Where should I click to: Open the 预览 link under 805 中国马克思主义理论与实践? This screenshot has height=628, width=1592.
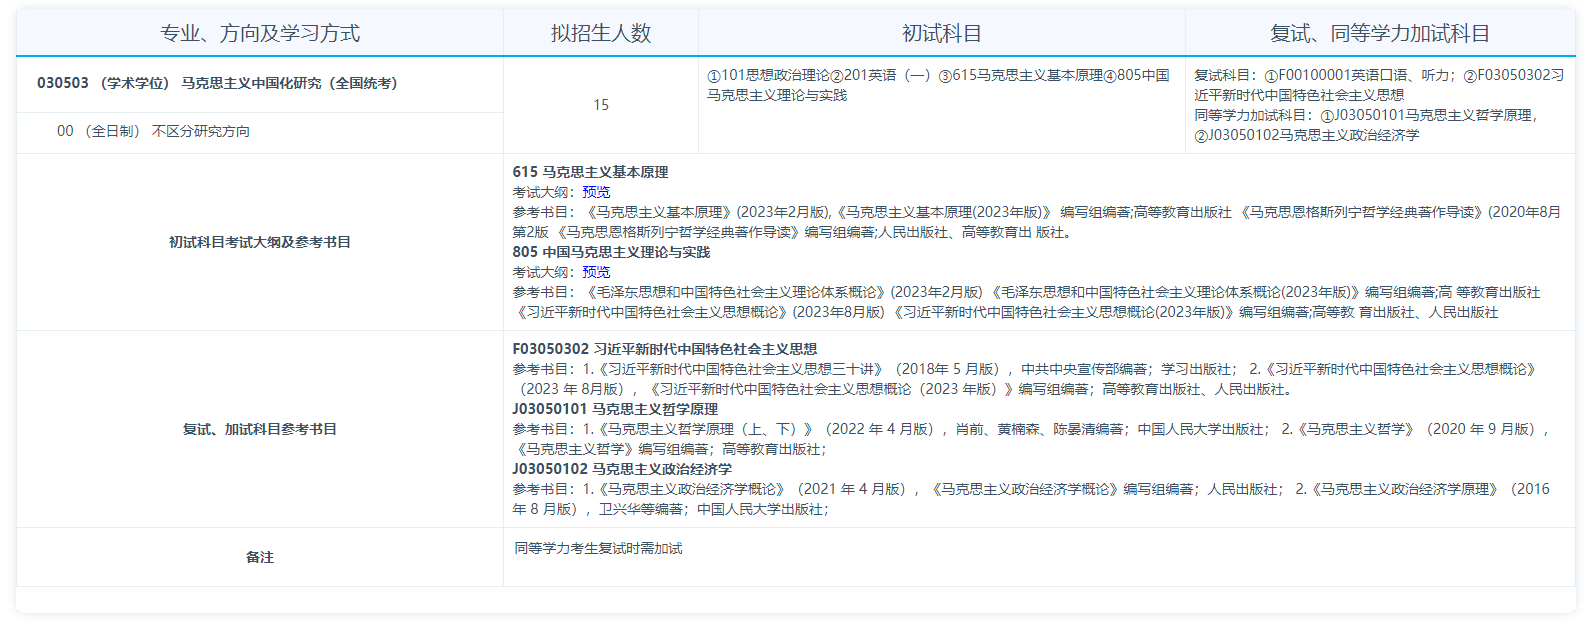596,272
